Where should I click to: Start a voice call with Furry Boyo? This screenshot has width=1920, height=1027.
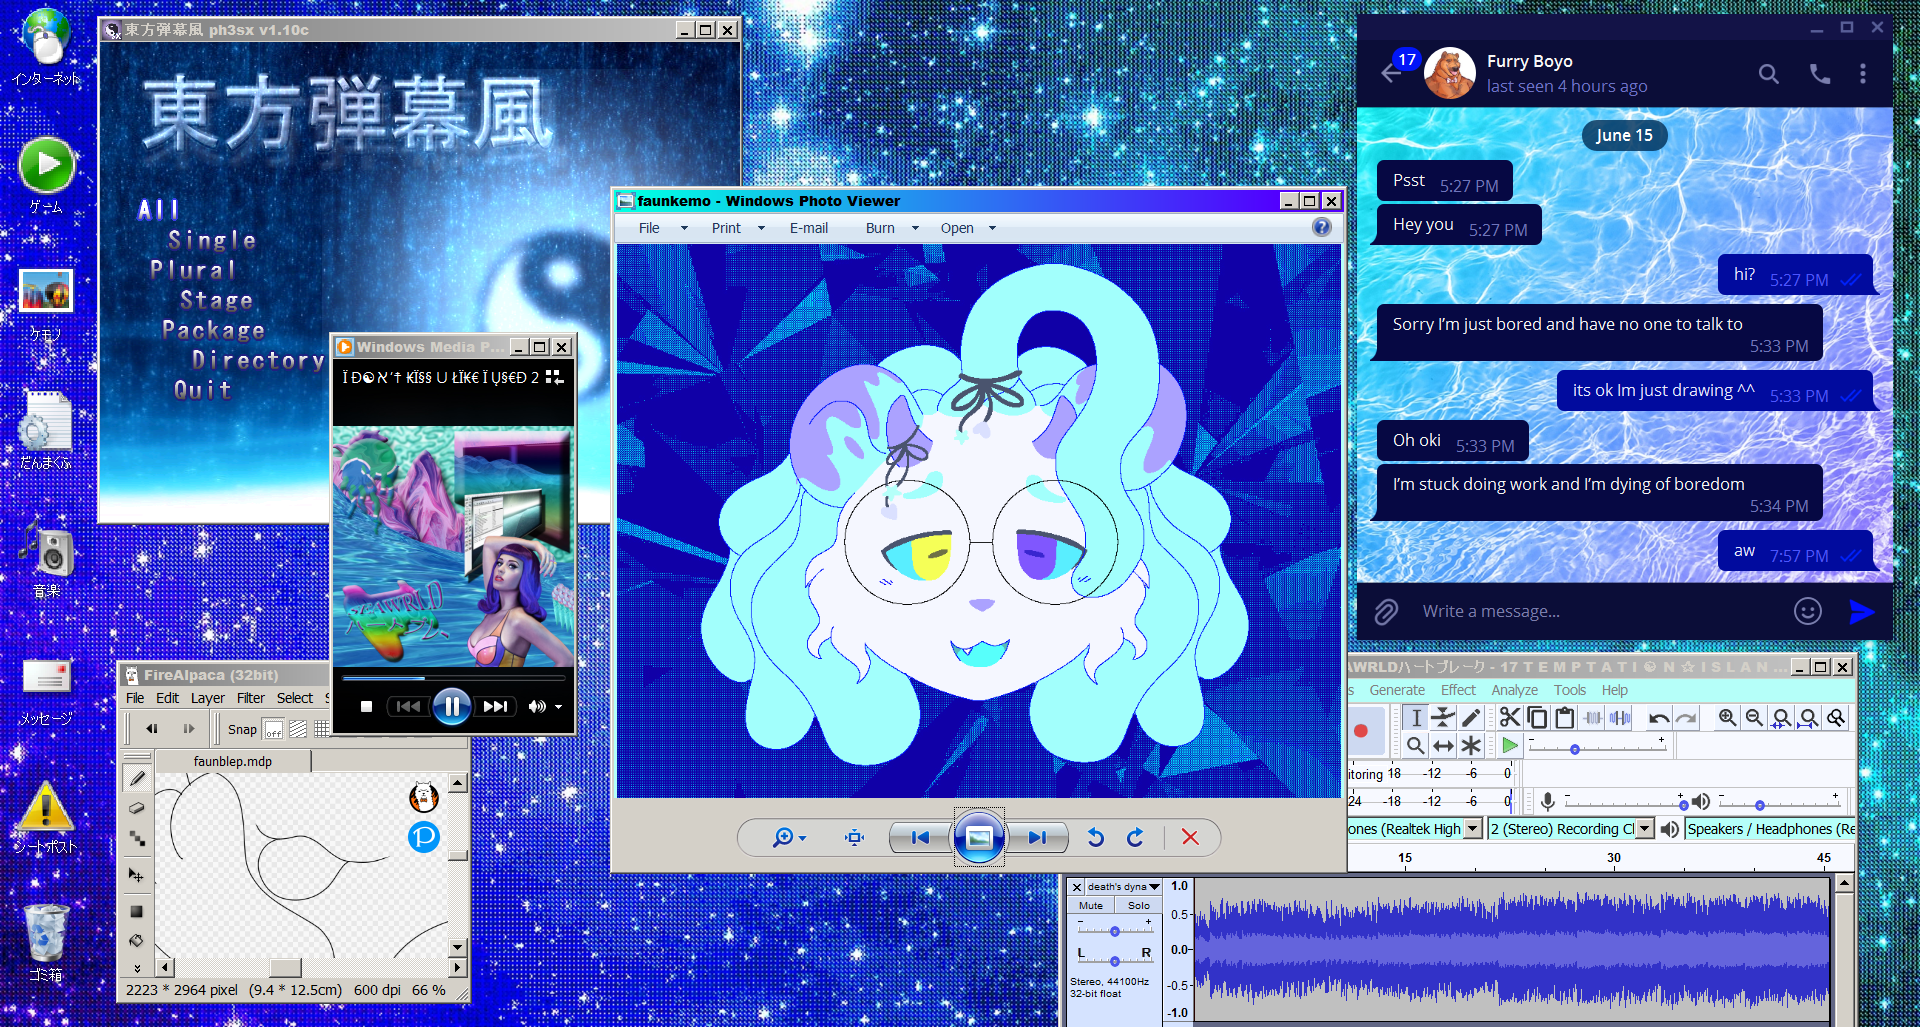tap(1820, 73)
